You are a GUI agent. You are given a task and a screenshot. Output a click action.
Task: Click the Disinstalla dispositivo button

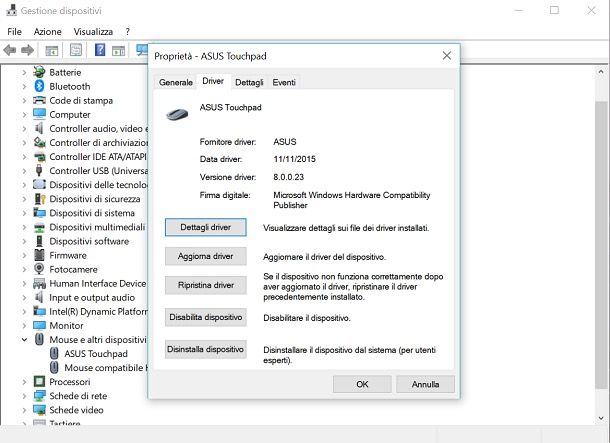(205, 349)
